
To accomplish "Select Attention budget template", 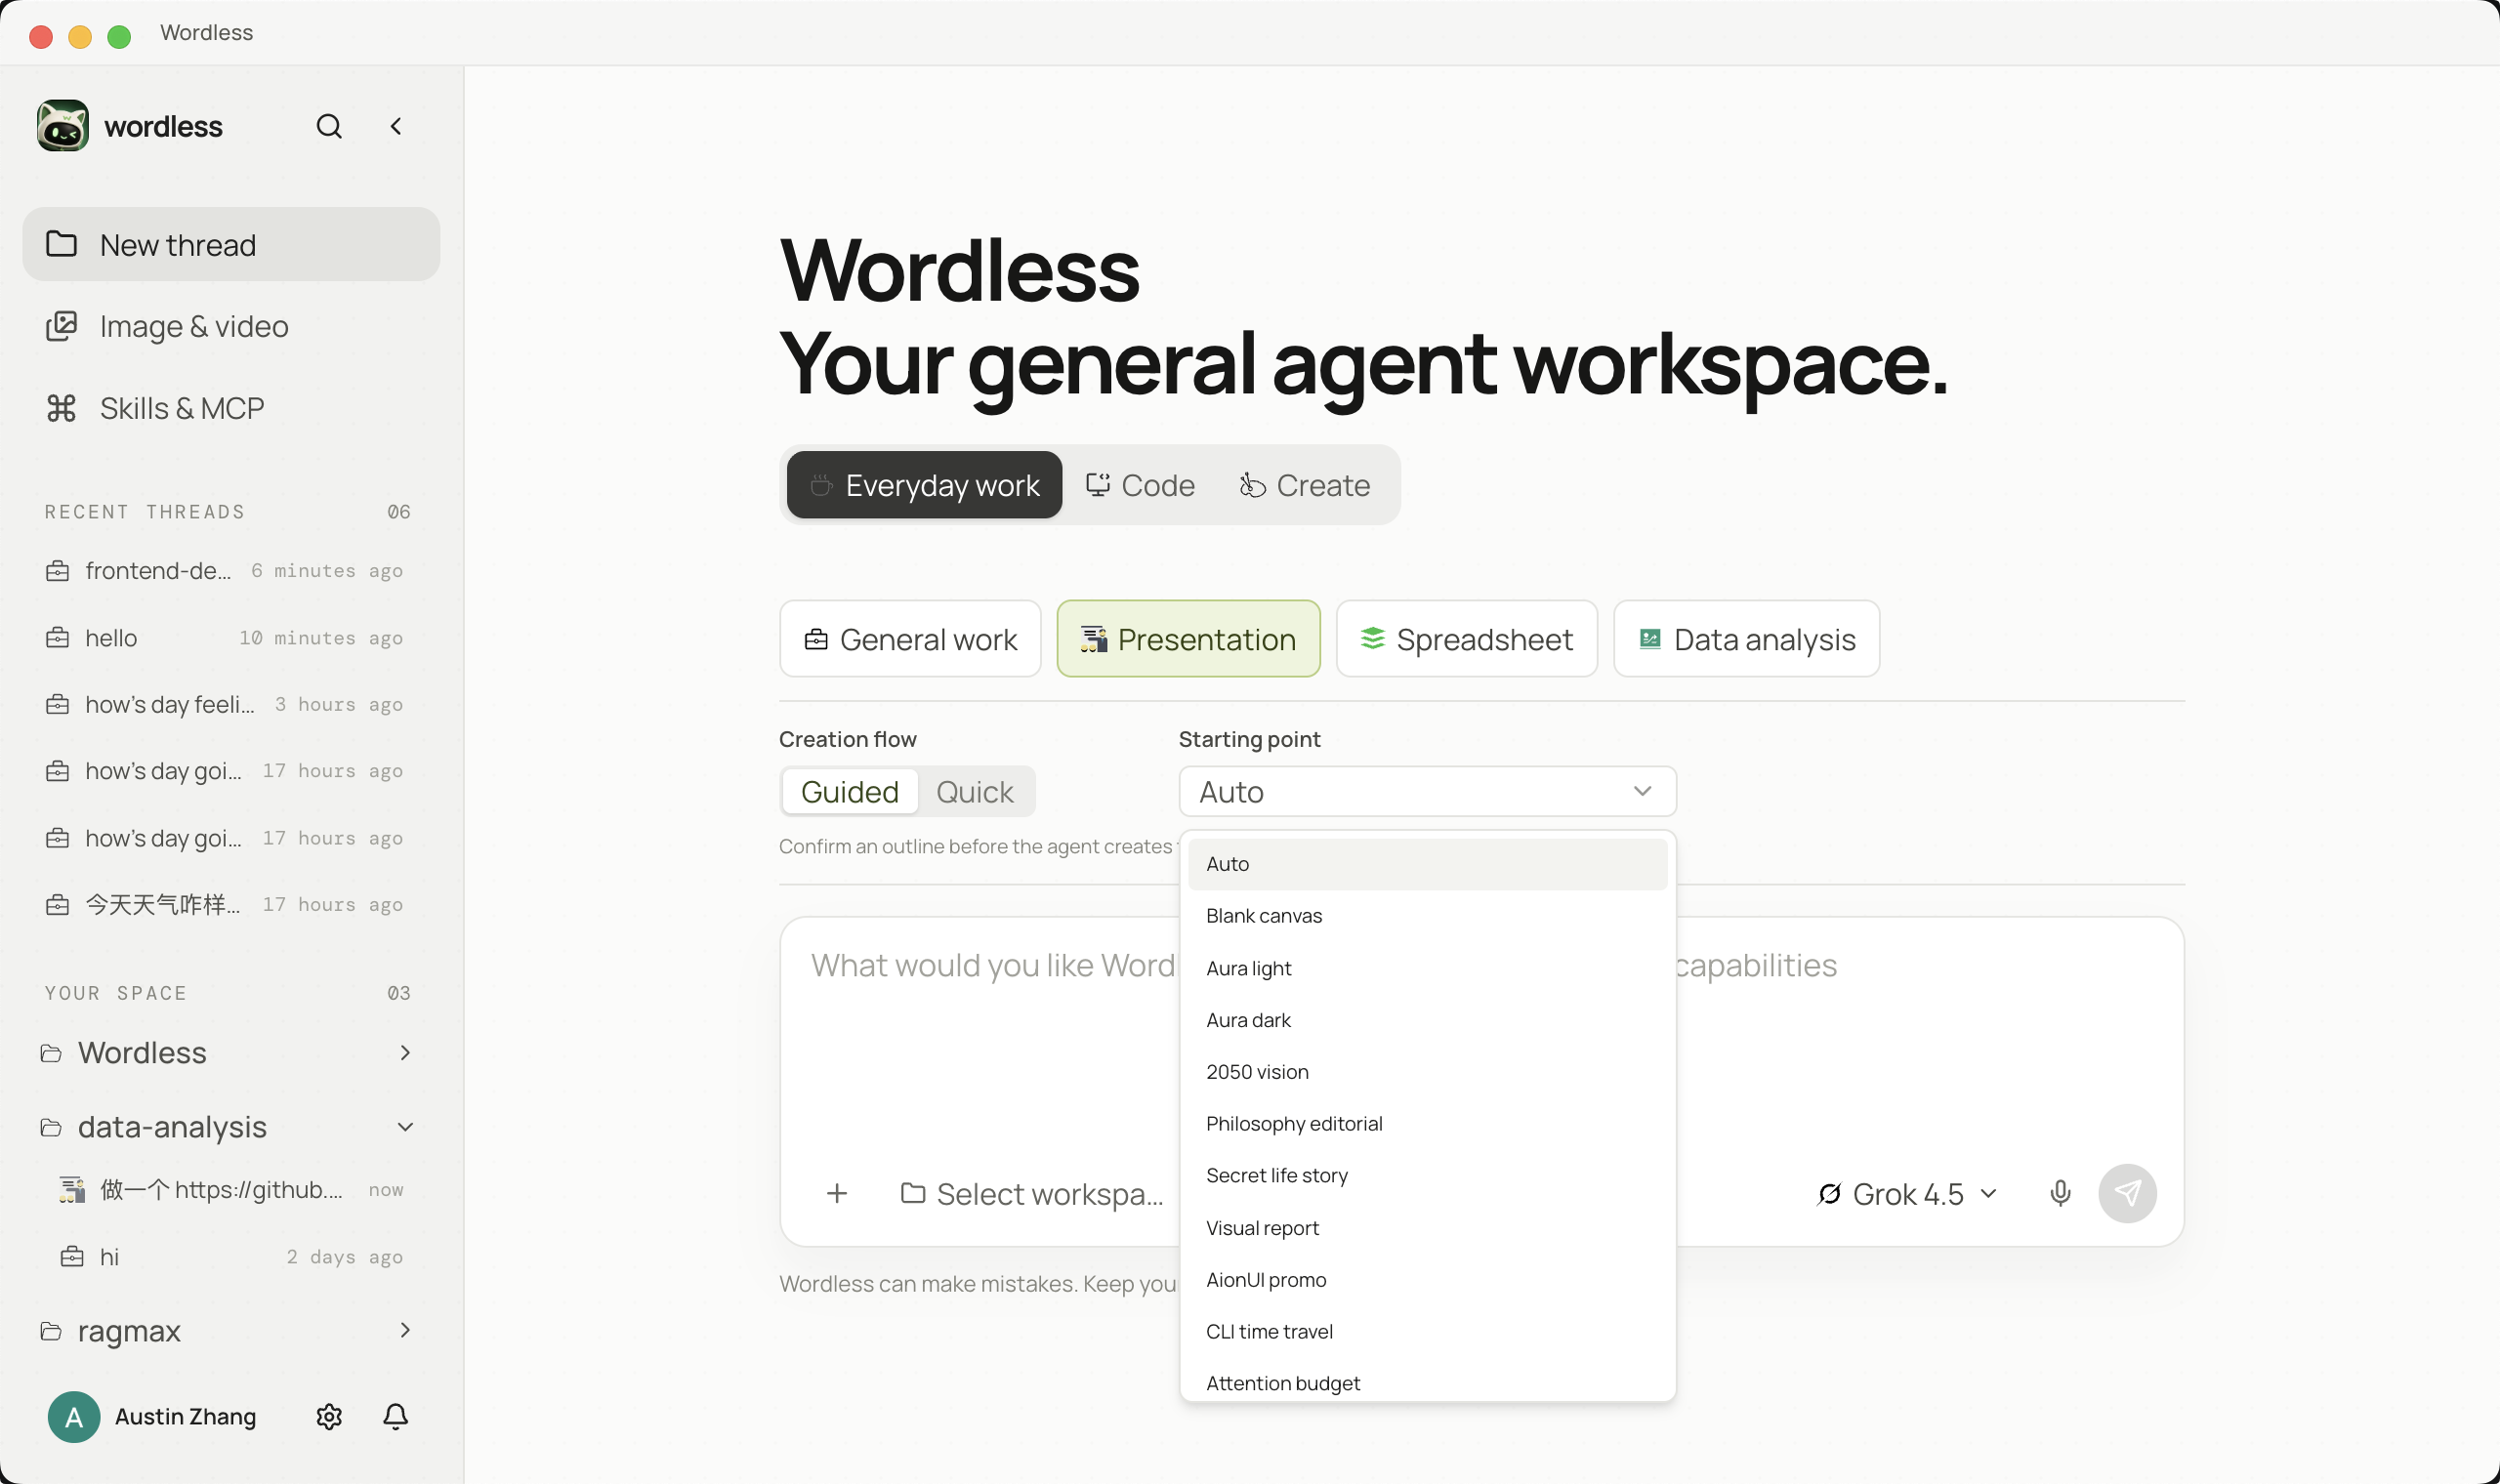I will click(x=1427, y=1383).
